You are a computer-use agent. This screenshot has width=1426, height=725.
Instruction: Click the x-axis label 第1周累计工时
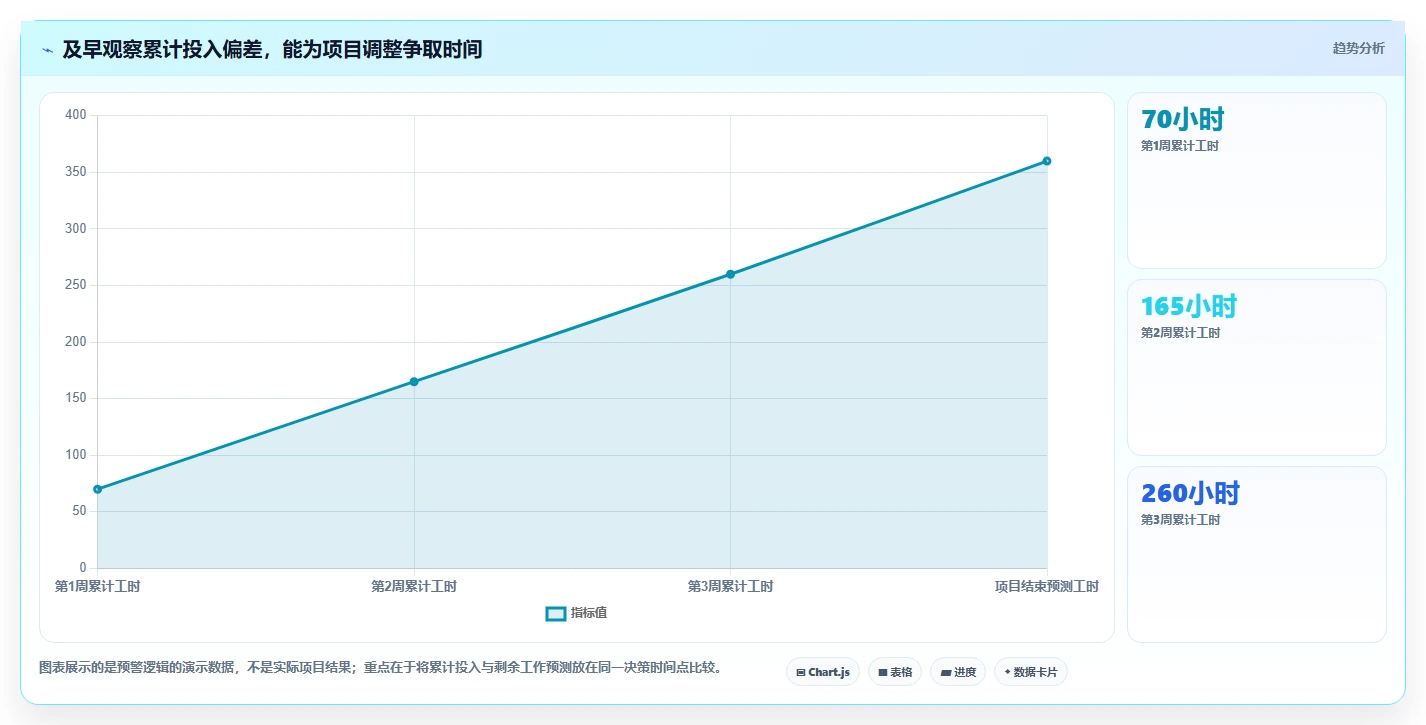click(98, 587)
